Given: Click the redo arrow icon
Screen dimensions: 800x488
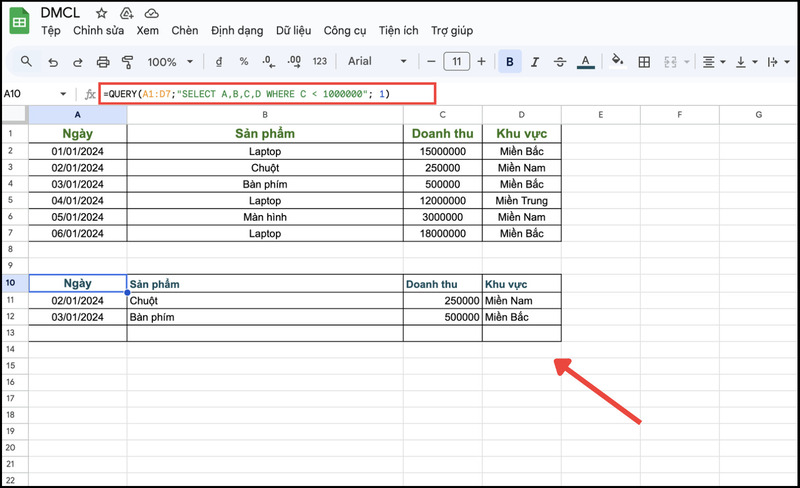Looking at the screenshot, I should pos(79,62).
